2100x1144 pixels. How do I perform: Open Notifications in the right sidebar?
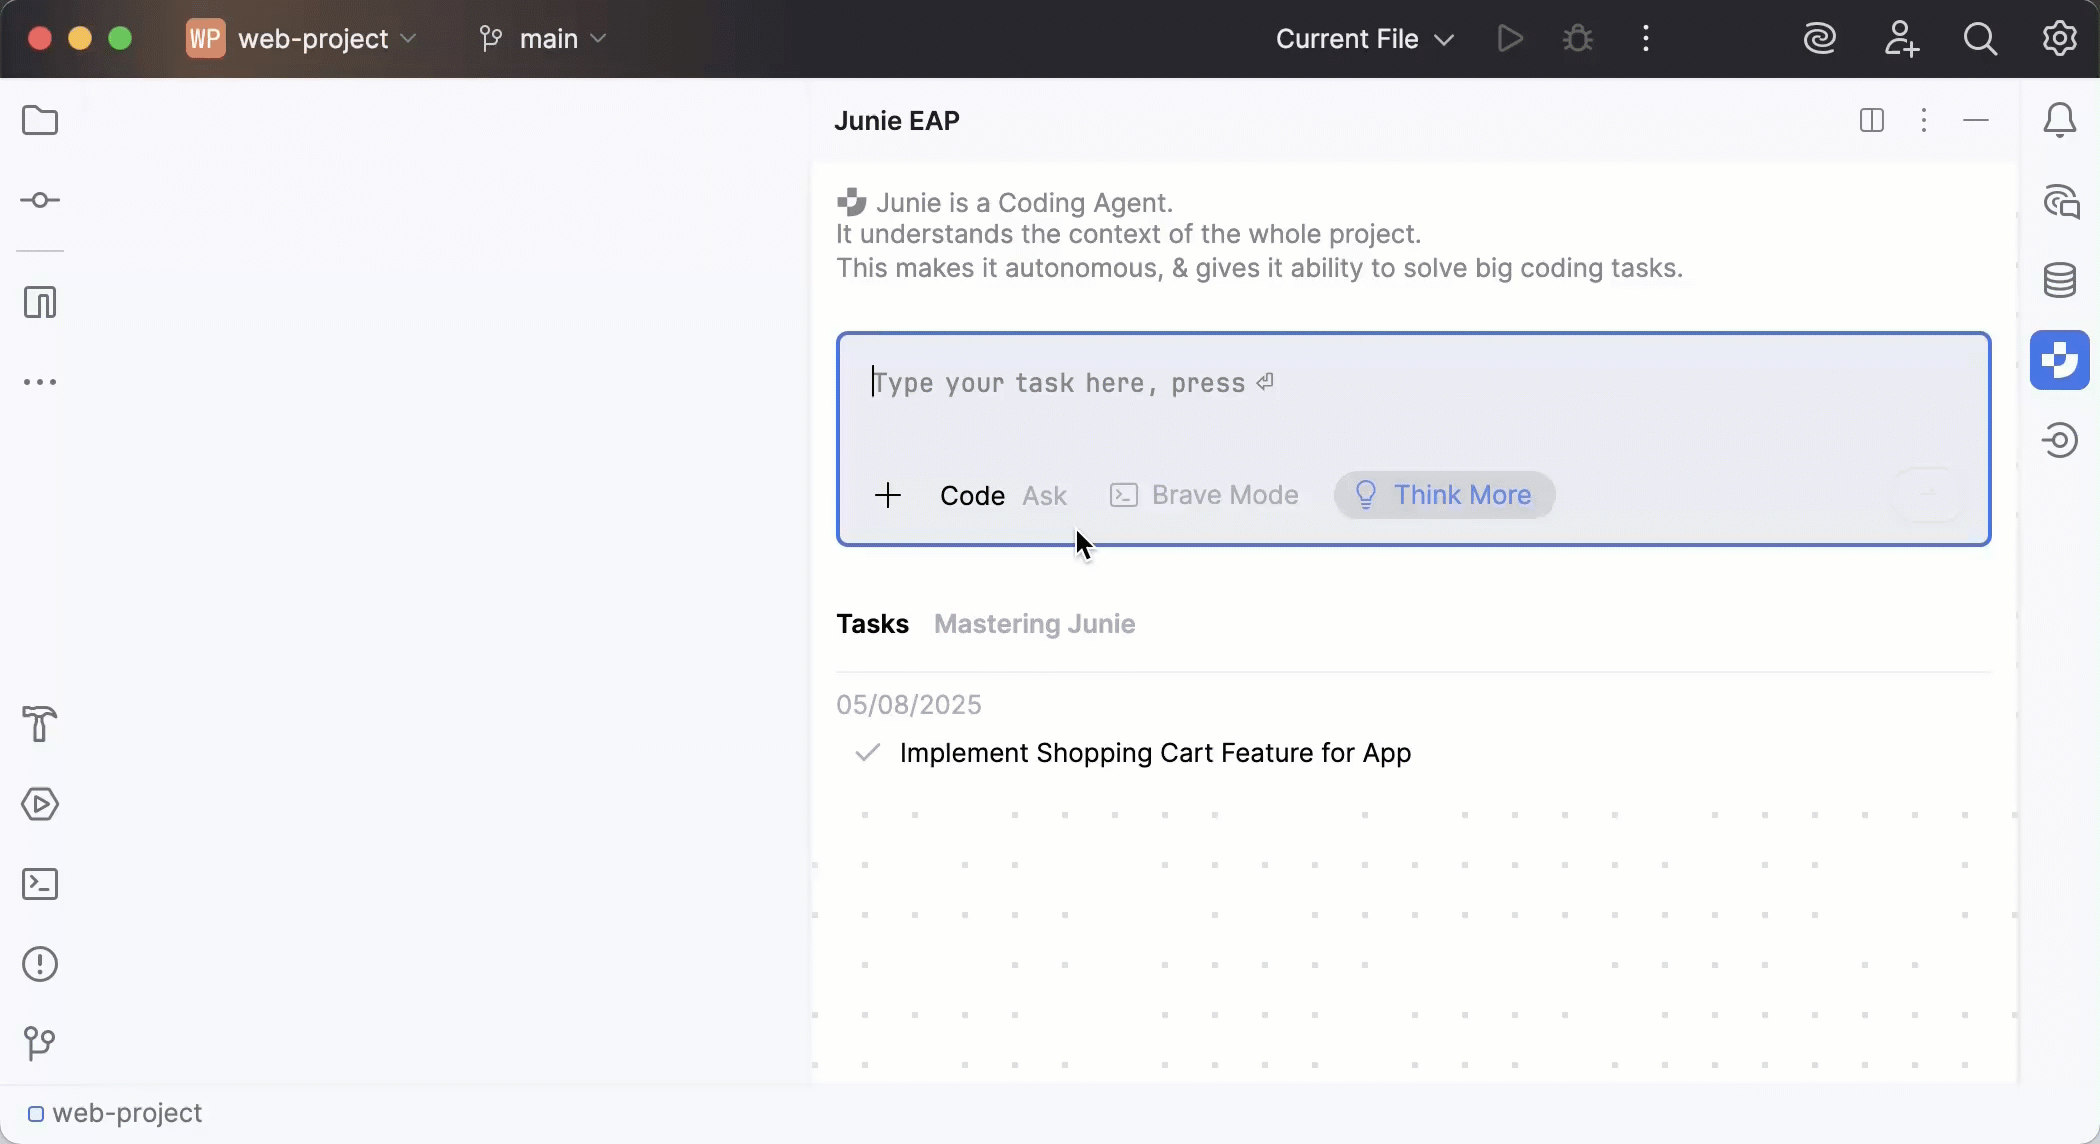[2060, 120]
